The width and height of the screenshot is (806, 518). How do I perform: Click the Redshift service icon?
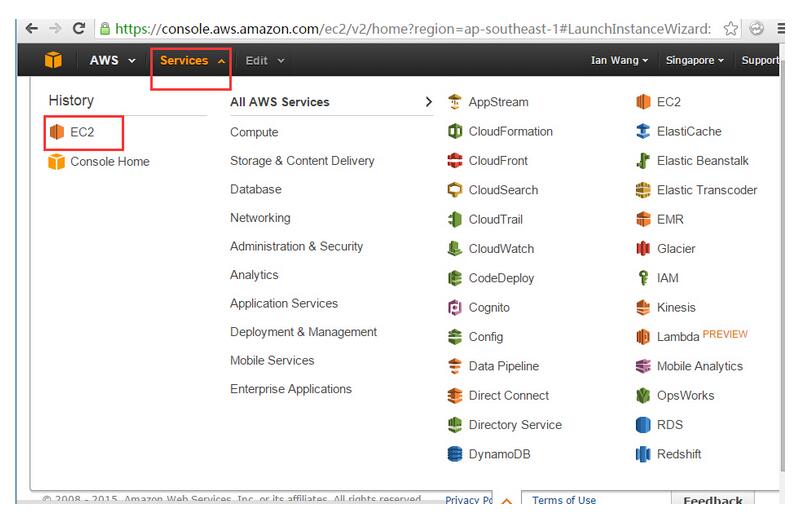pos(643,454)
